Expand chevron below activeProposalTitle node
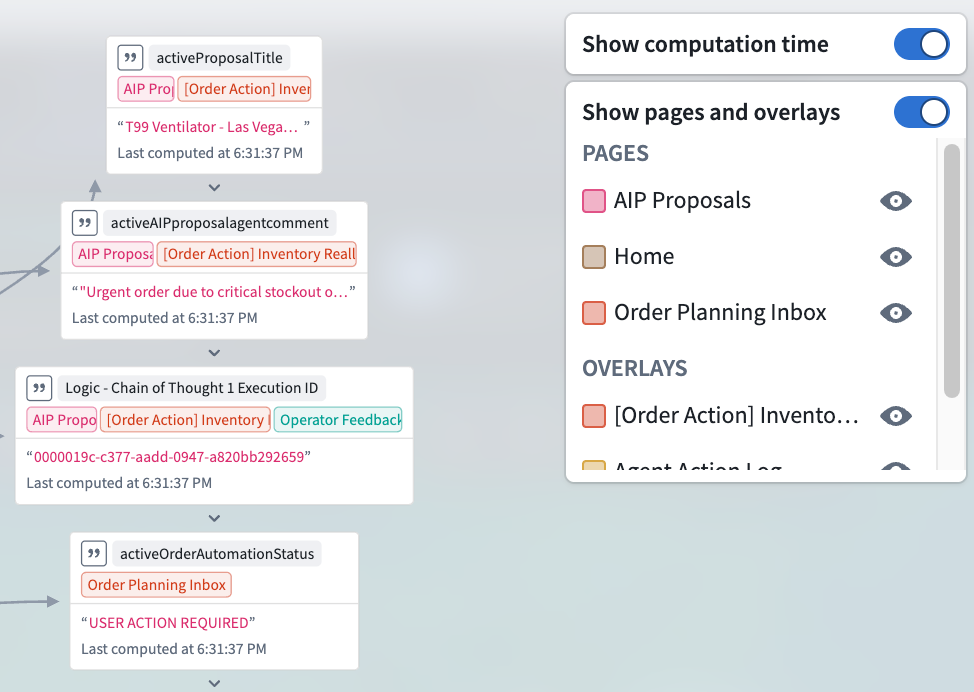 (214, 188)
